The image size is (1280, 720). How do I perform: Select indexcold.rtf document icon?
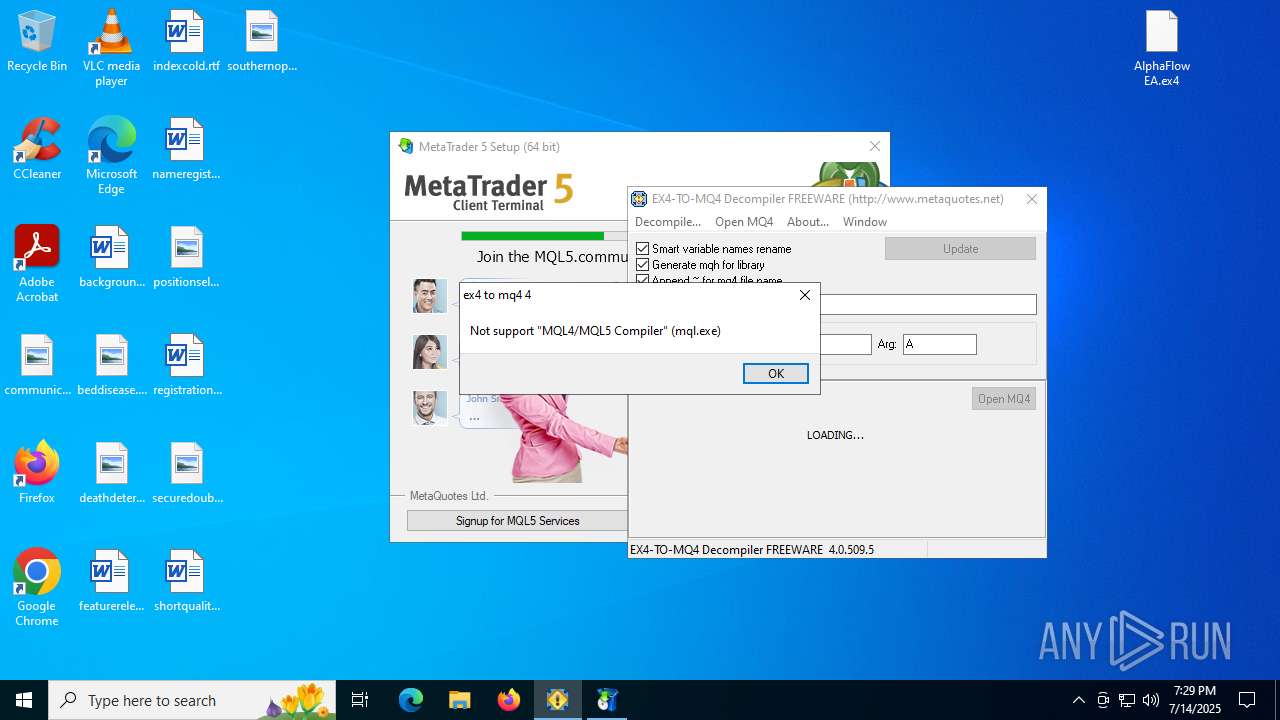(x=186, y=41)
